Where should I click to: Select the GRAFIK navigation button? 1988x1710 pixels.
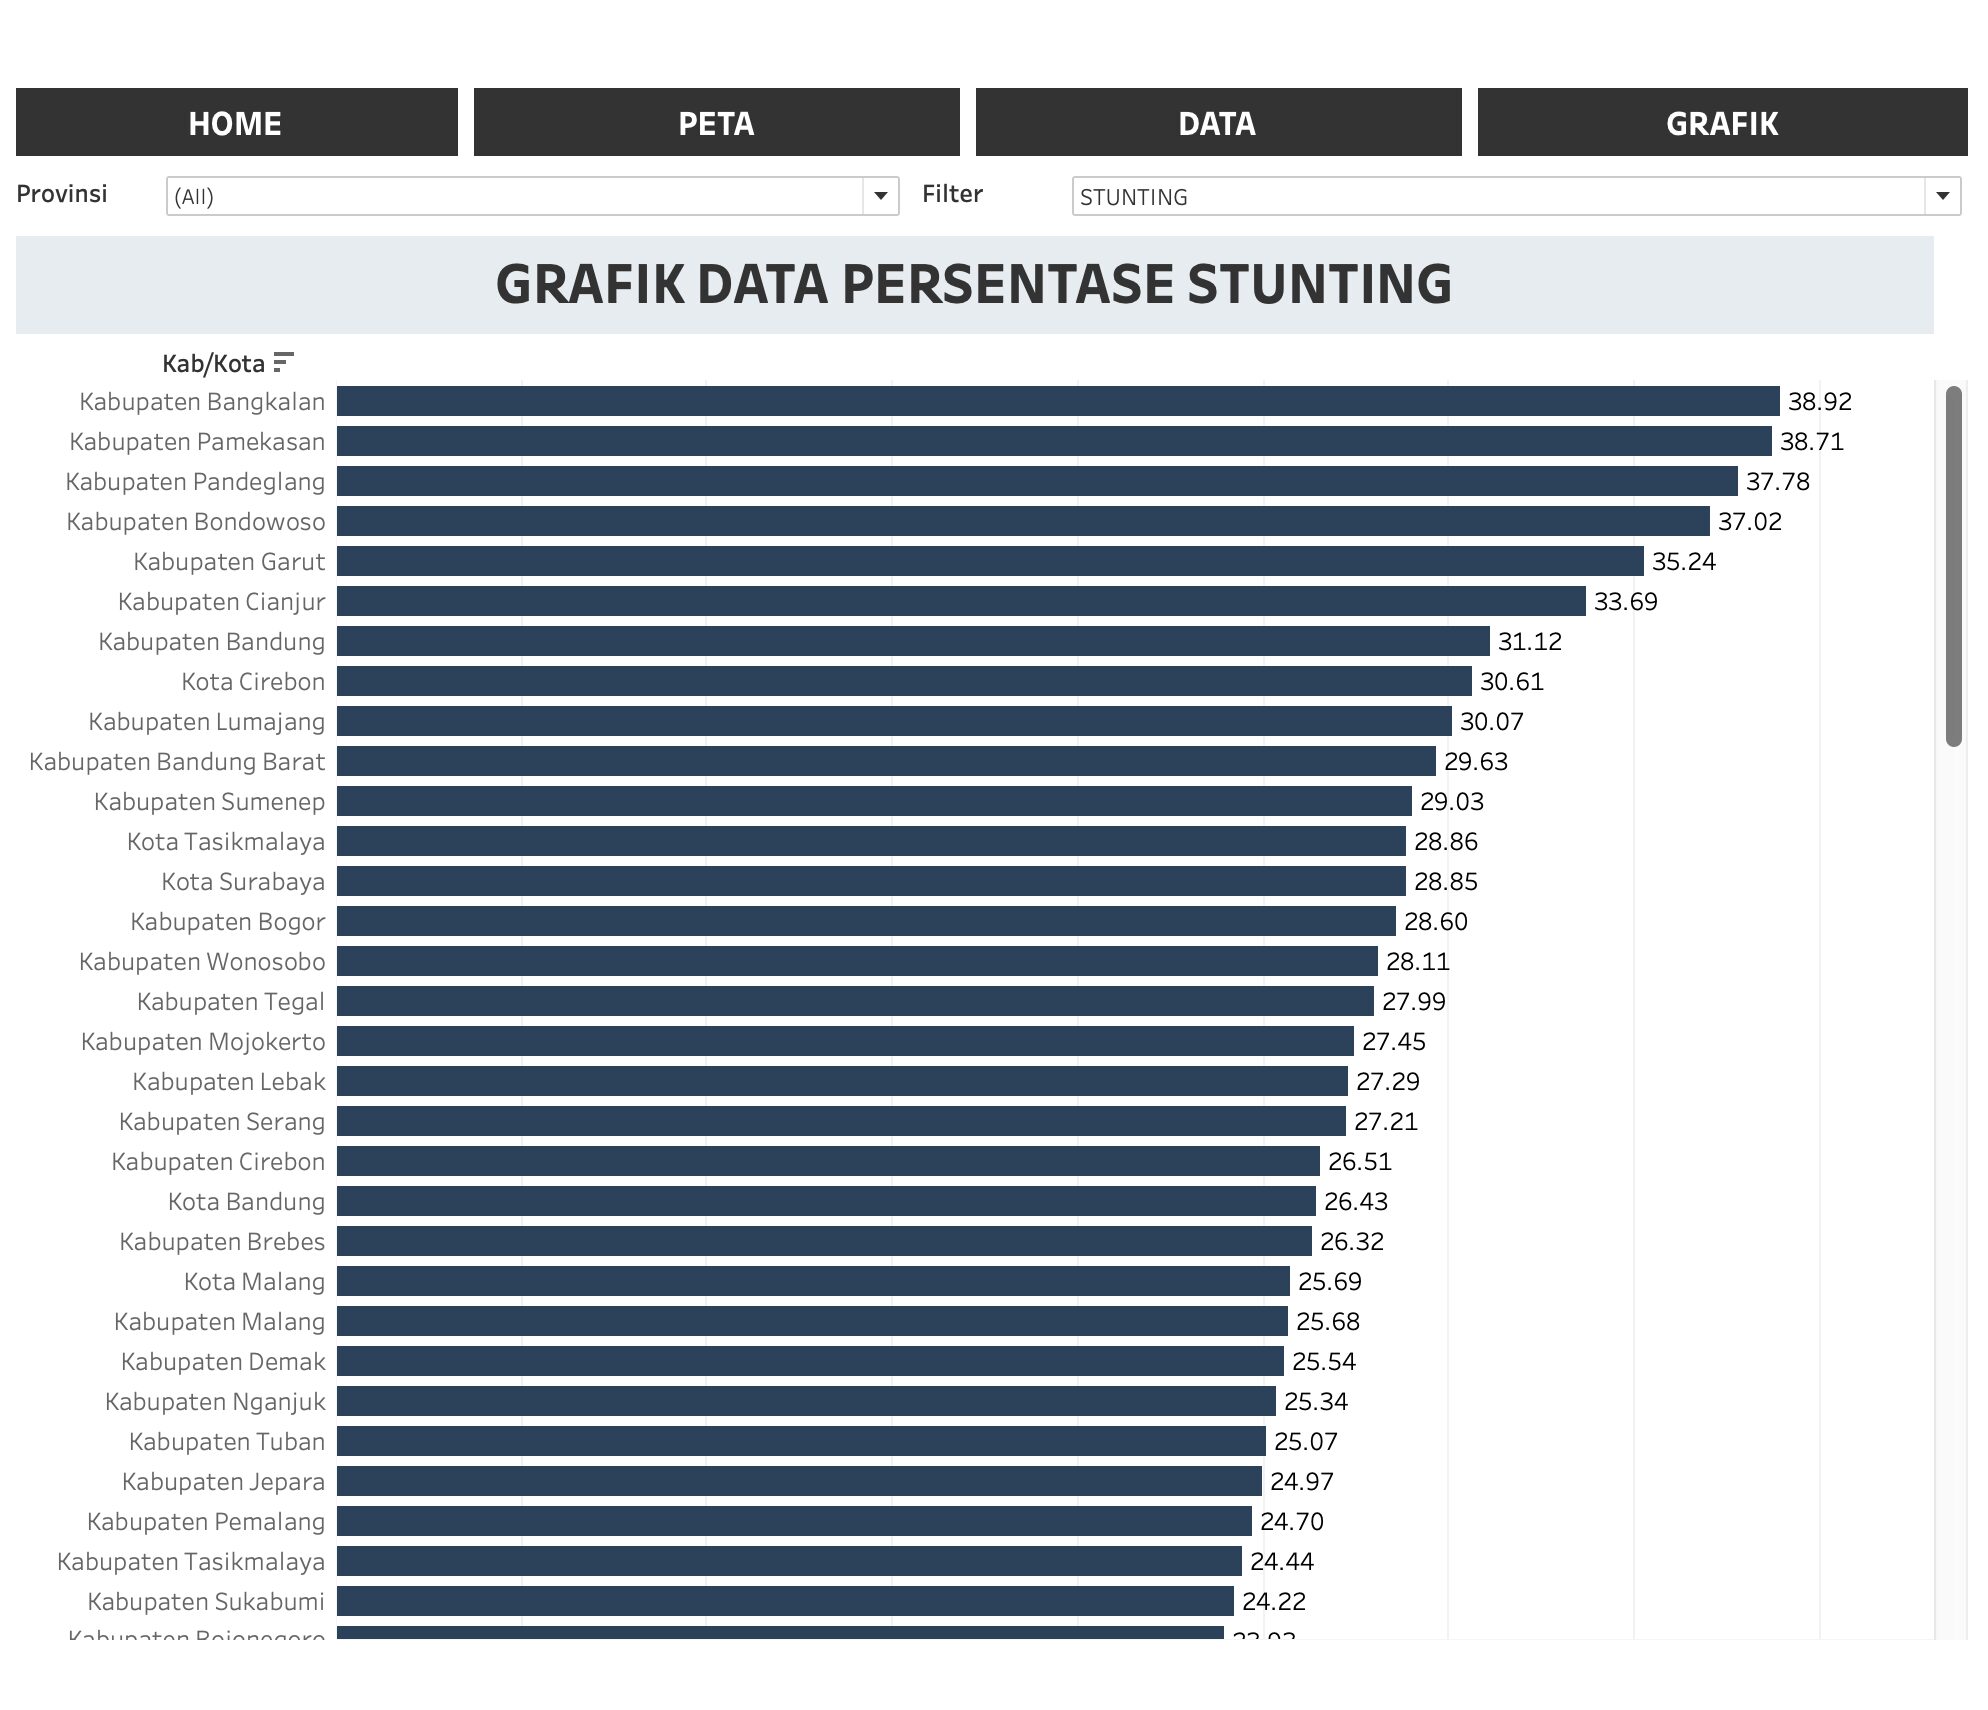1722,123
